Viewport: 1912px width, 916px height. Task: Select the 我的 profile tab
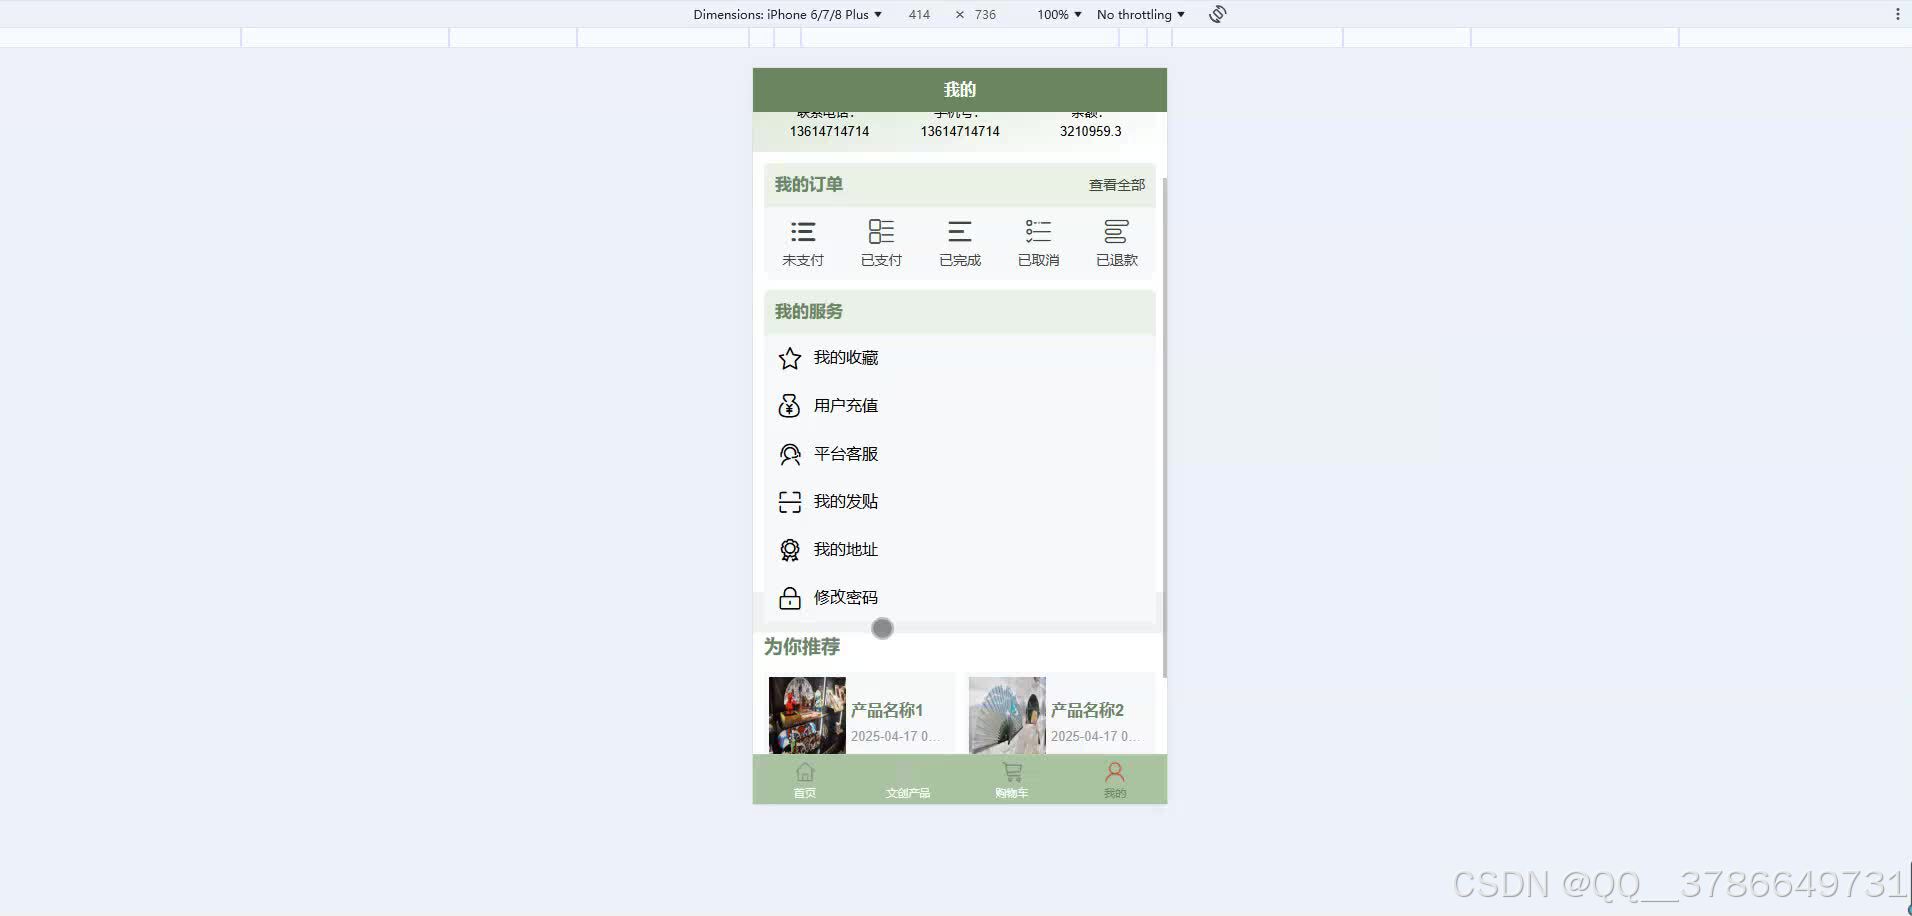tap(1115, 780)
